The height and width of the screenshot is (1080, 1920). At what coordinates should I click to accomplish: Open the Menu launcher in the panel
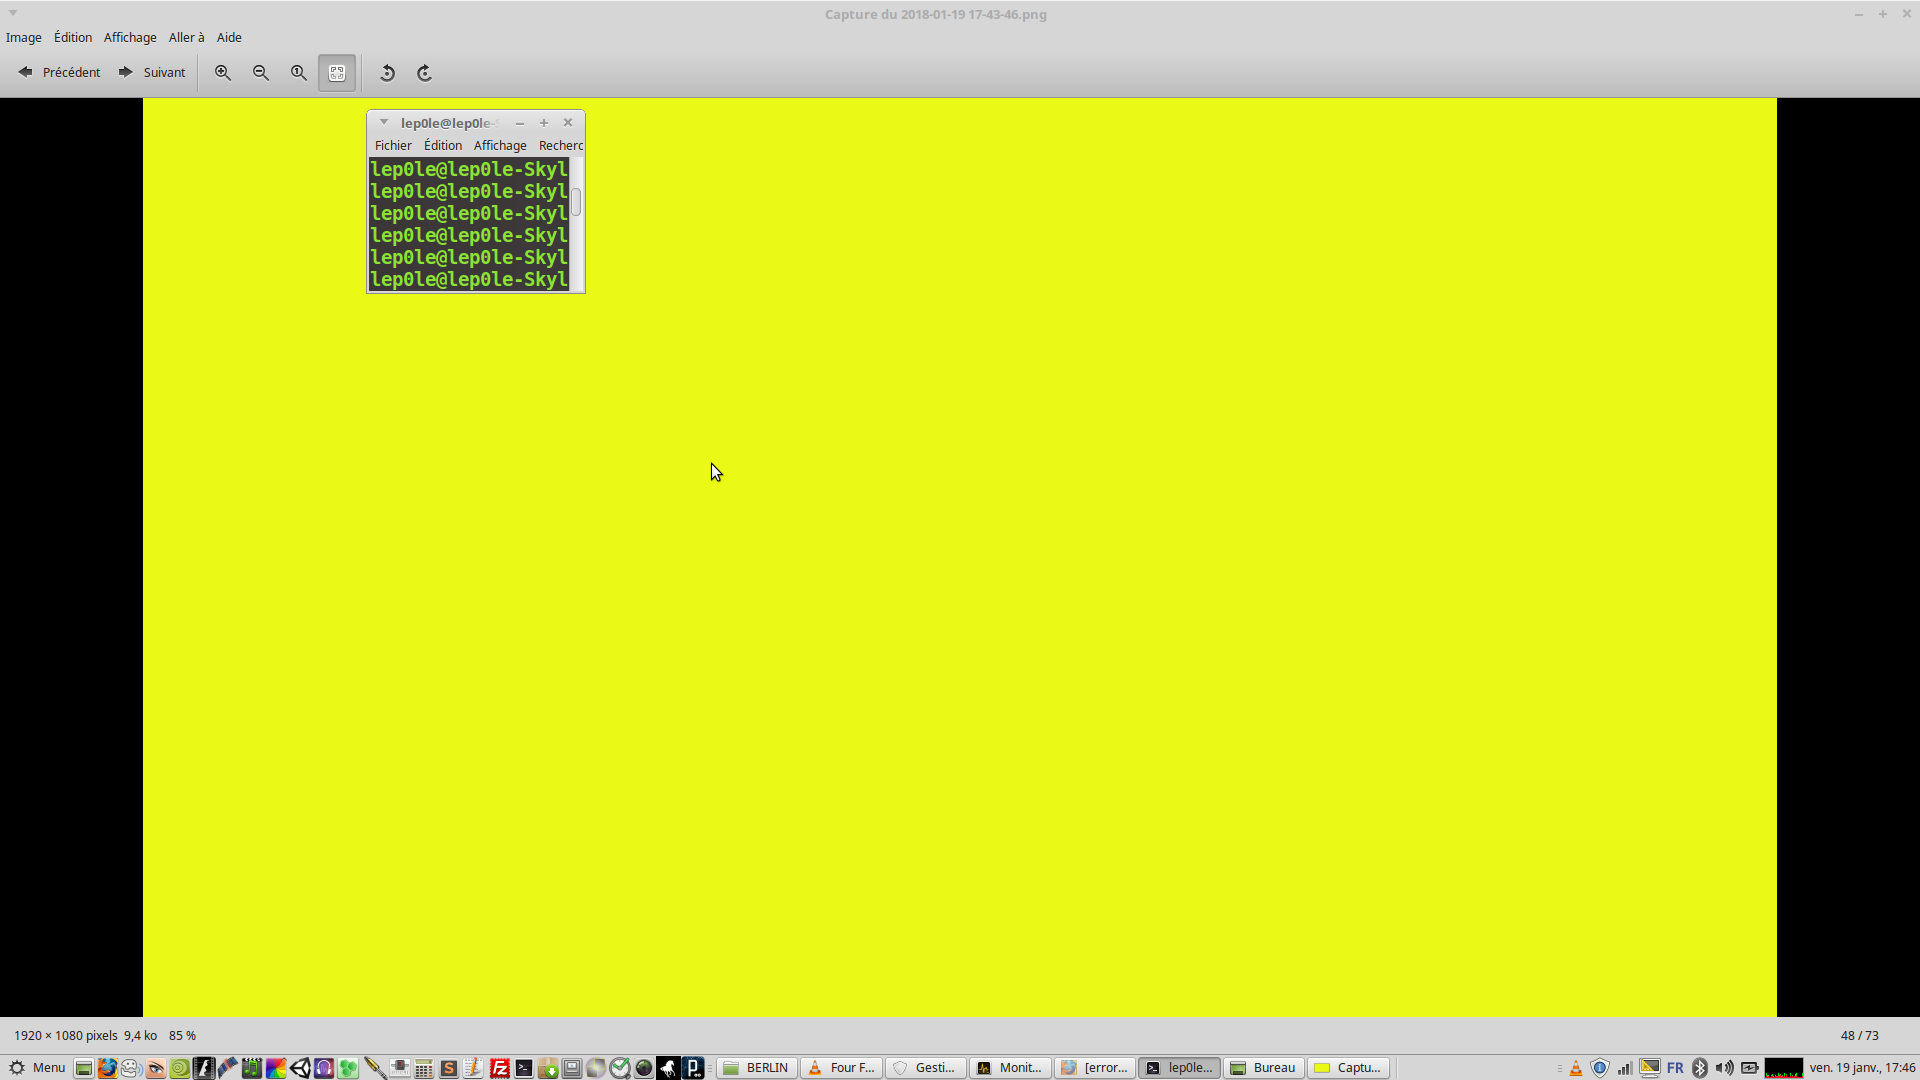[37, 1067]
